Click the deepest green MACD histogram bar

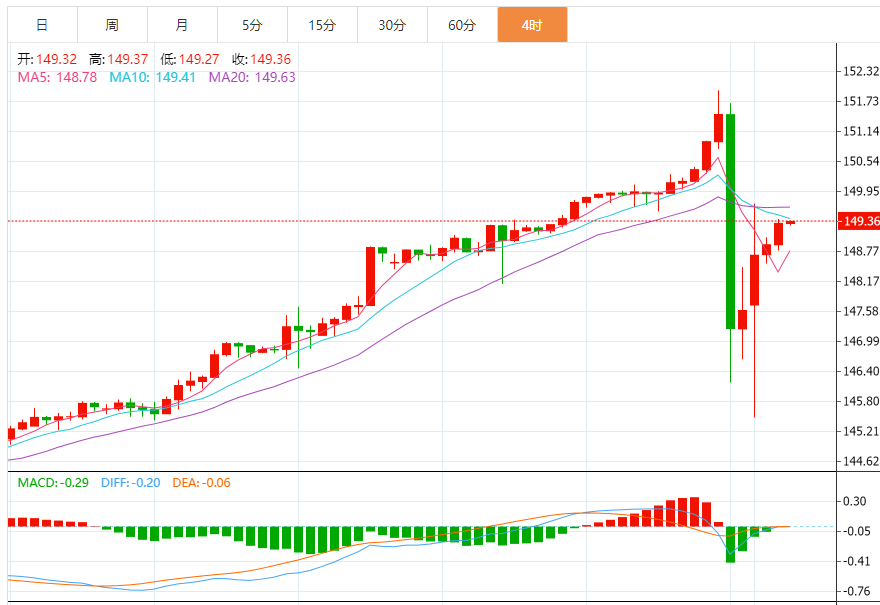tap(730, 544)
